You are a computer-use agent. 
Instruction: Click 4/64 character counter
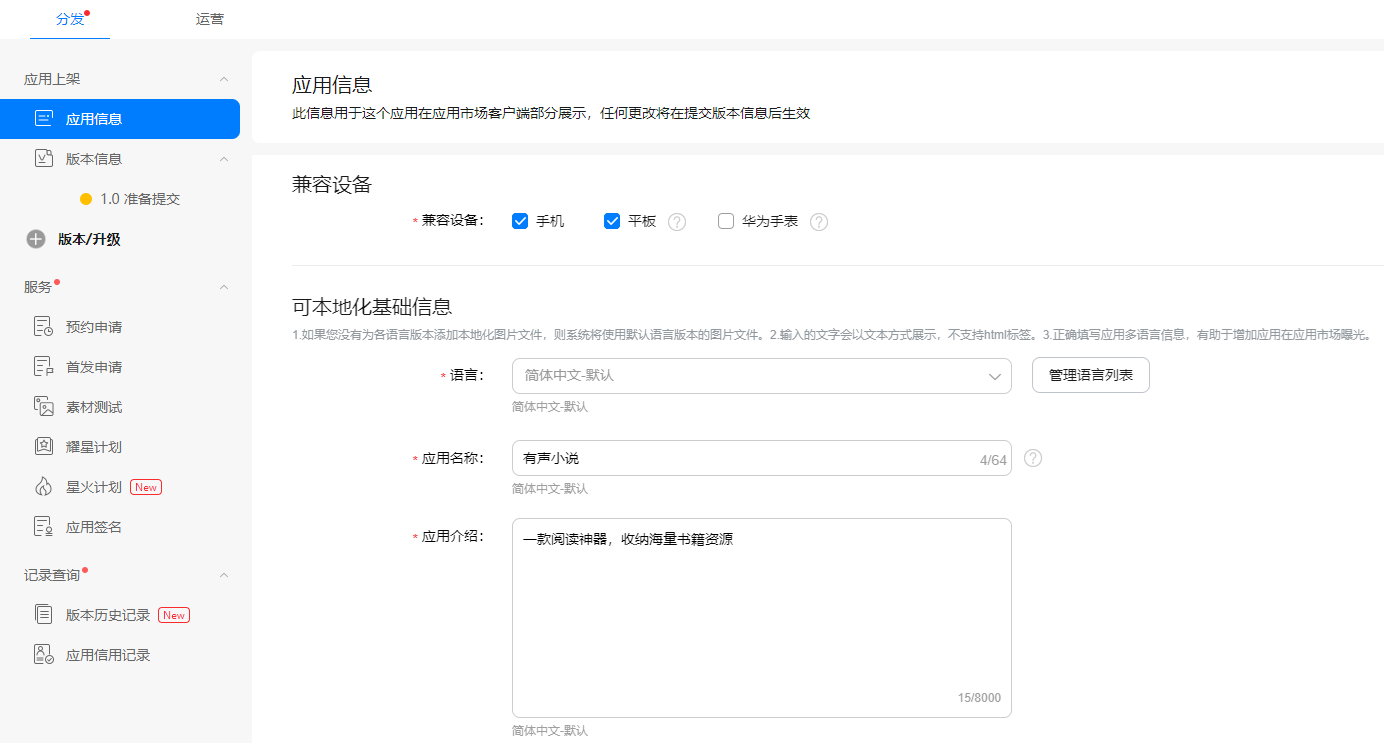coord(993,460)
